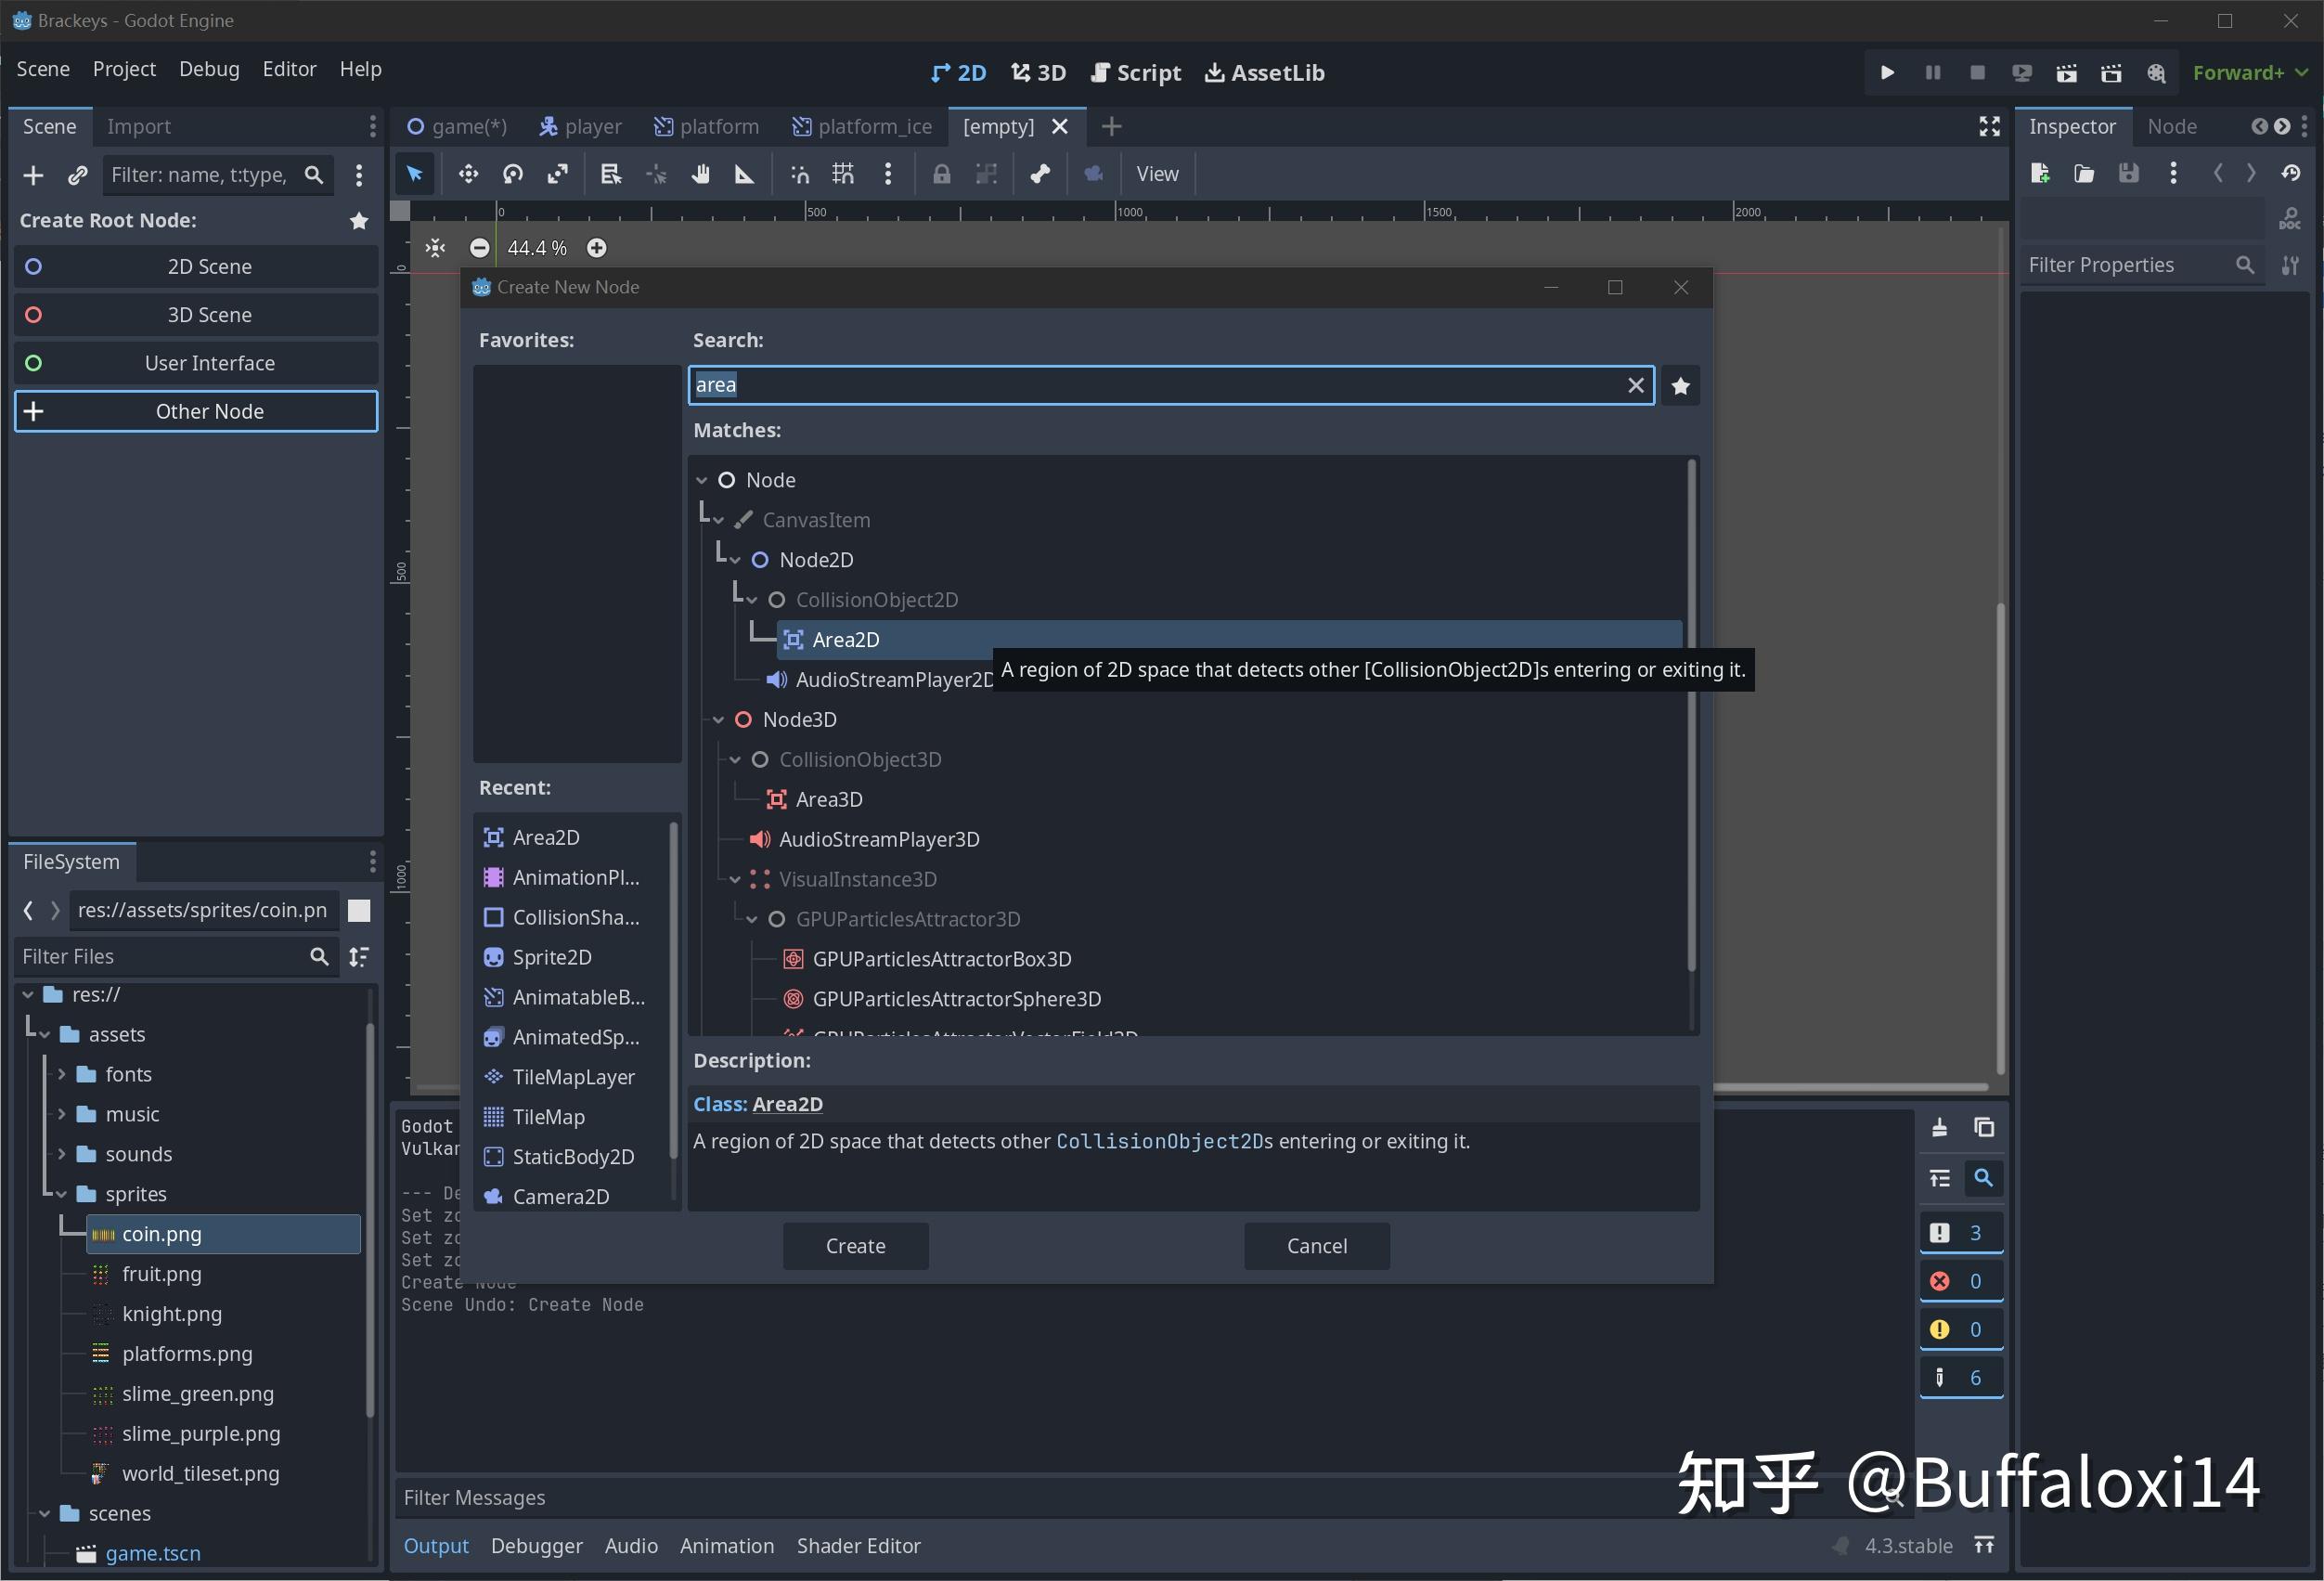Lock selected nodes in the canvas toolbar
2324x1581 pixels.
(941, 173)
